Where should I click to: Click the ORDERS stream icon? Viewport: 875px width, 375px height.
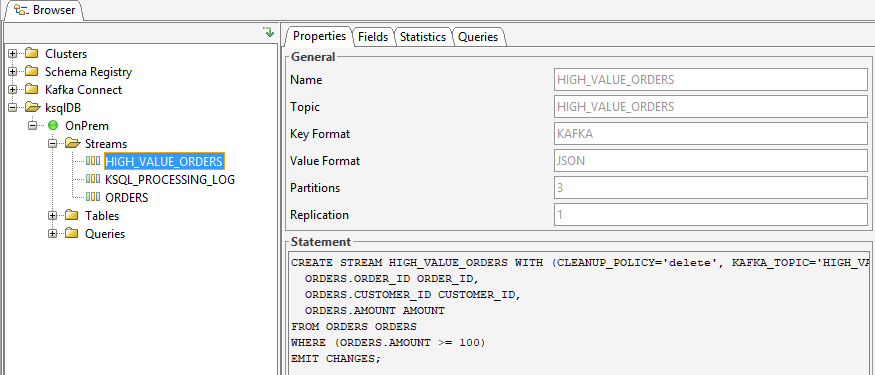[93, 197]
